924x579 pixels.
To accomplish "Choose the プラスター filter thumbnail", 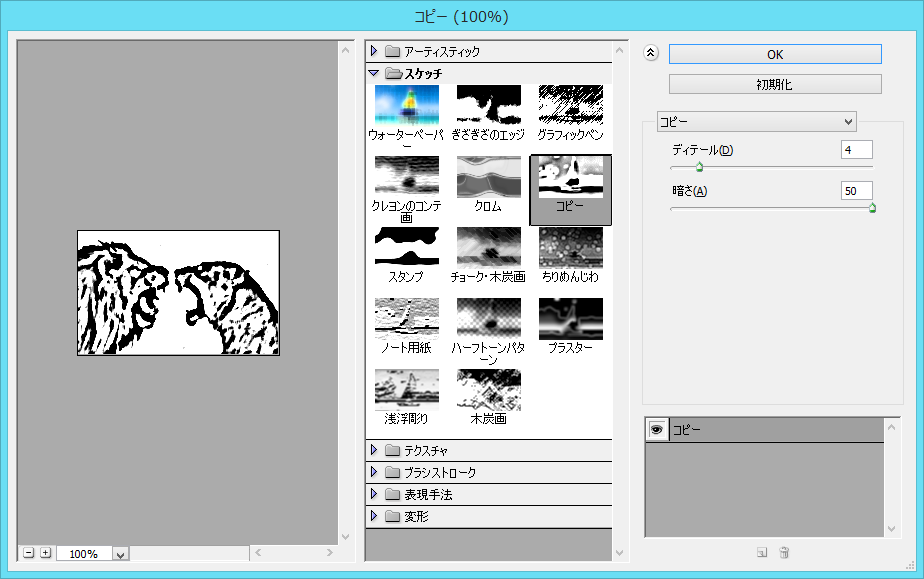I will (570, 319).
